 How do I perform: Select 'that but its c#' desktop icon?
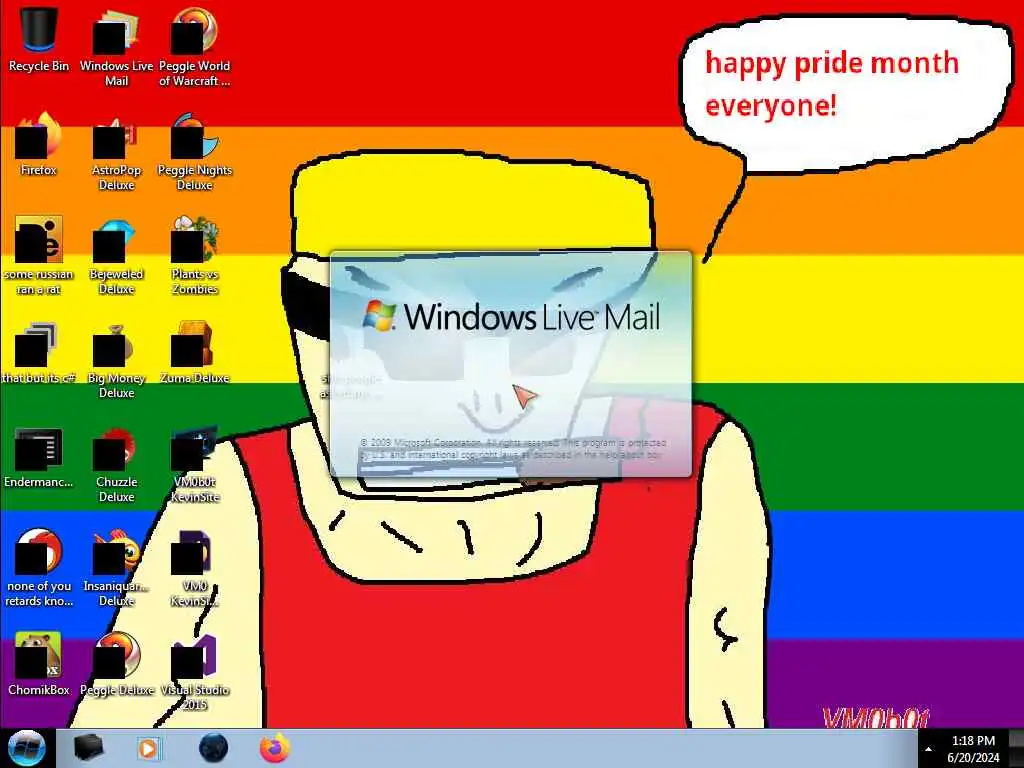[x=39, y=352]
